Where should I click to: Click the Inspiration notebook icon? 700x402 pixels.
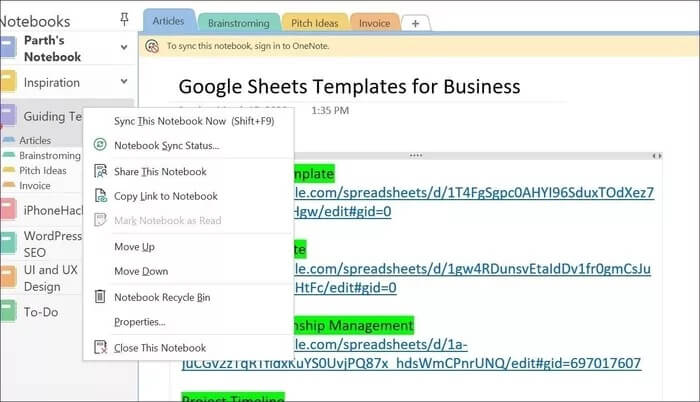point(8,82)
